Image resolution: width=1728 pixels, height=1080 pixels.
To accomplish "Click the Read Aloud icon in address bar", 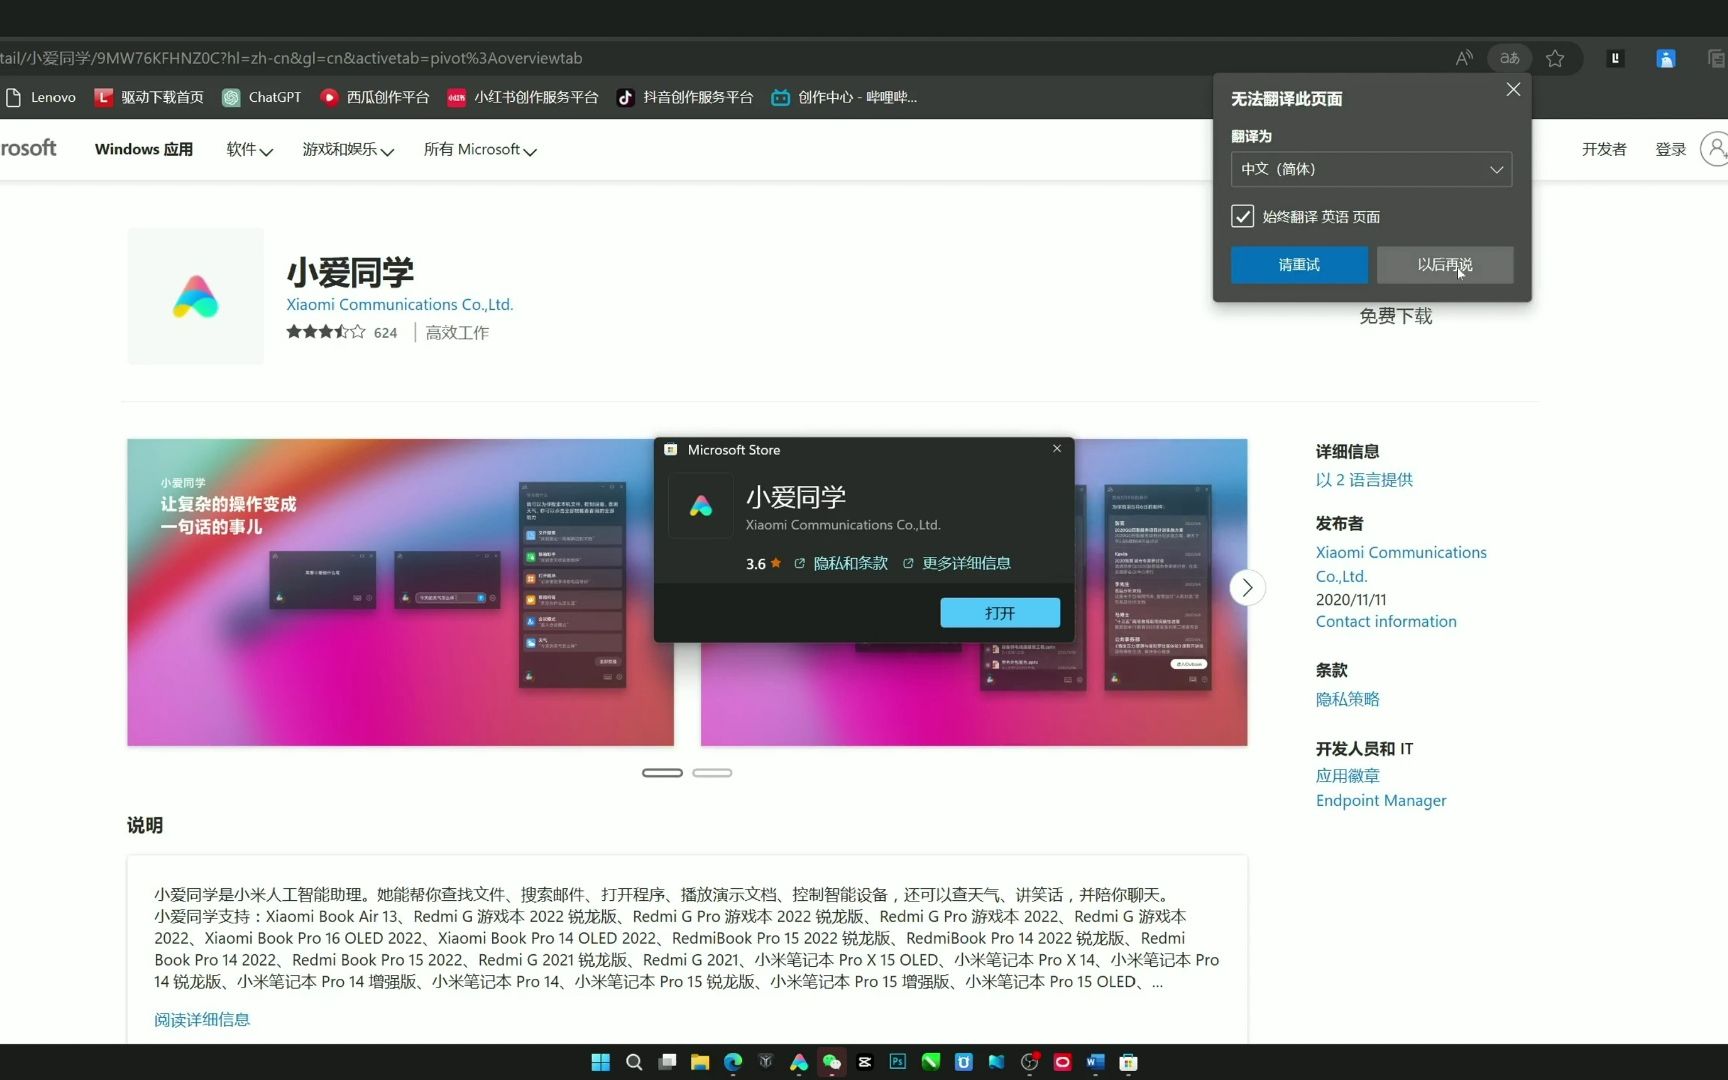I will 1464,58.
